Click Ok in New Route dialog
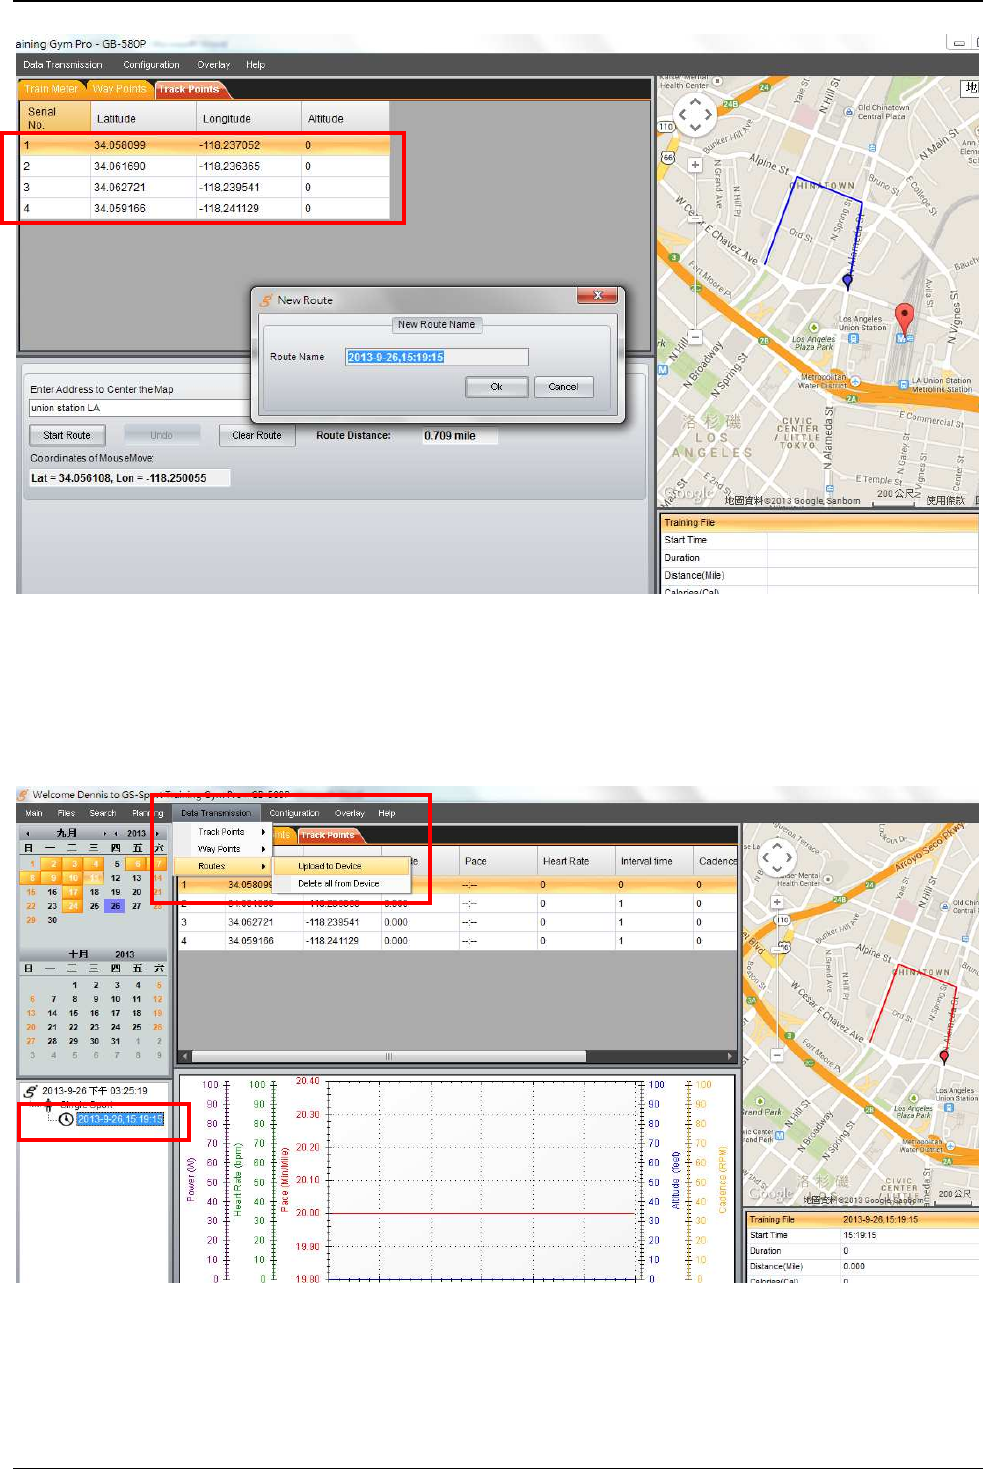This screenshot has height=1469, width=983. coord(496,387)
